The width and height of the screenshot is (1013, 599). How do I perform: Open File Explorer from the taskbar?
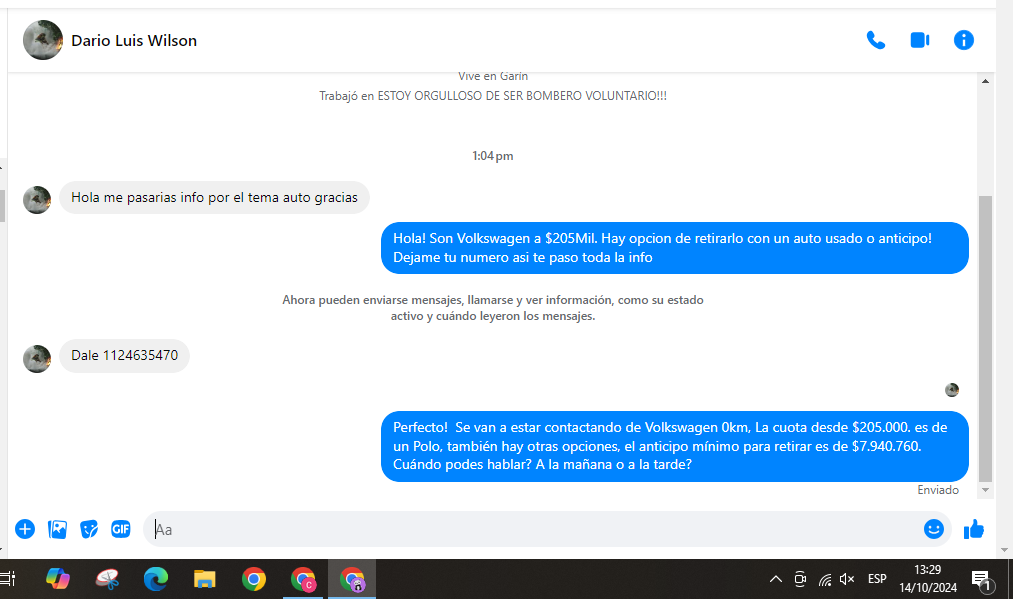tap(205, 579)
